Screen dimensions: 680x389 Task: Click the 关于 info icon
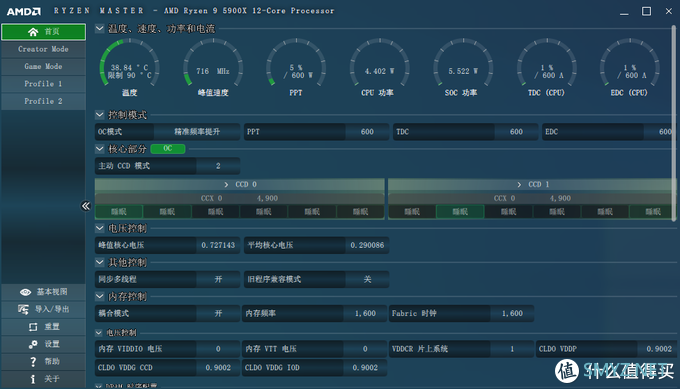coord(33,379)
